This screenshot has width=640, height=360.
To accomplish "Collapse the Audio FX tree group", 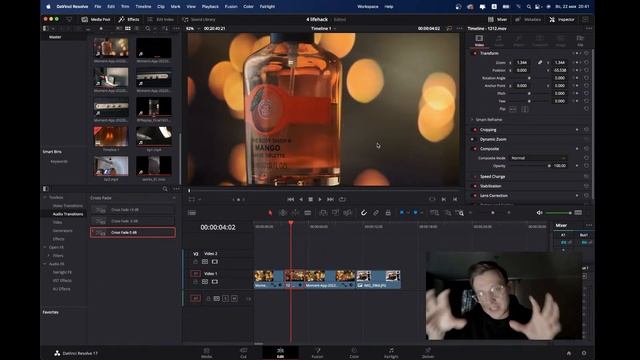I will coord(45,264).
